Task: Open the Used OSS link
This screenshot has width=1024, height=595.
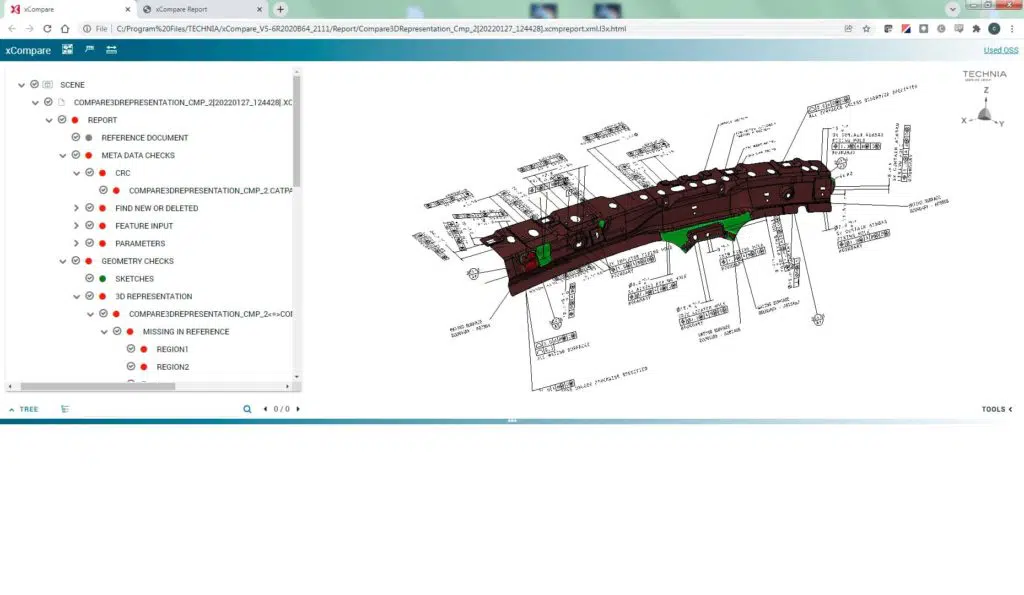Action: (x=1000, y=50)
